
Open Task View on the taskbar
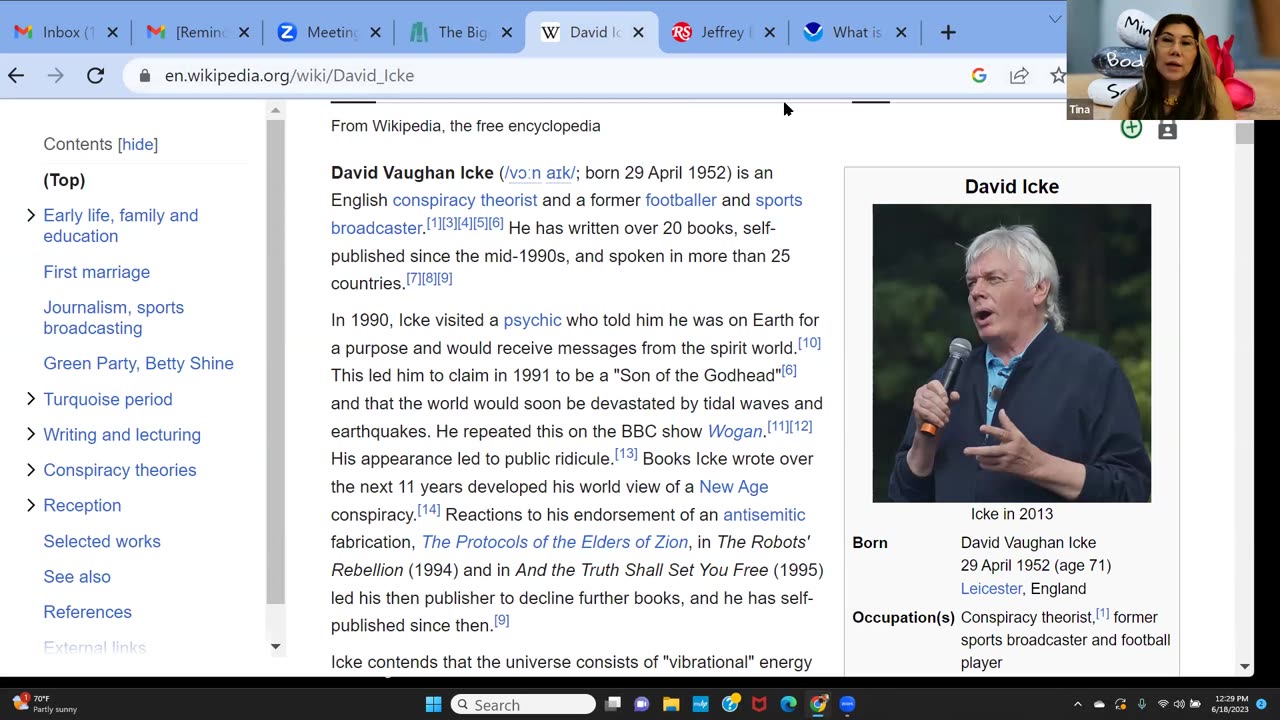(613, 704)
